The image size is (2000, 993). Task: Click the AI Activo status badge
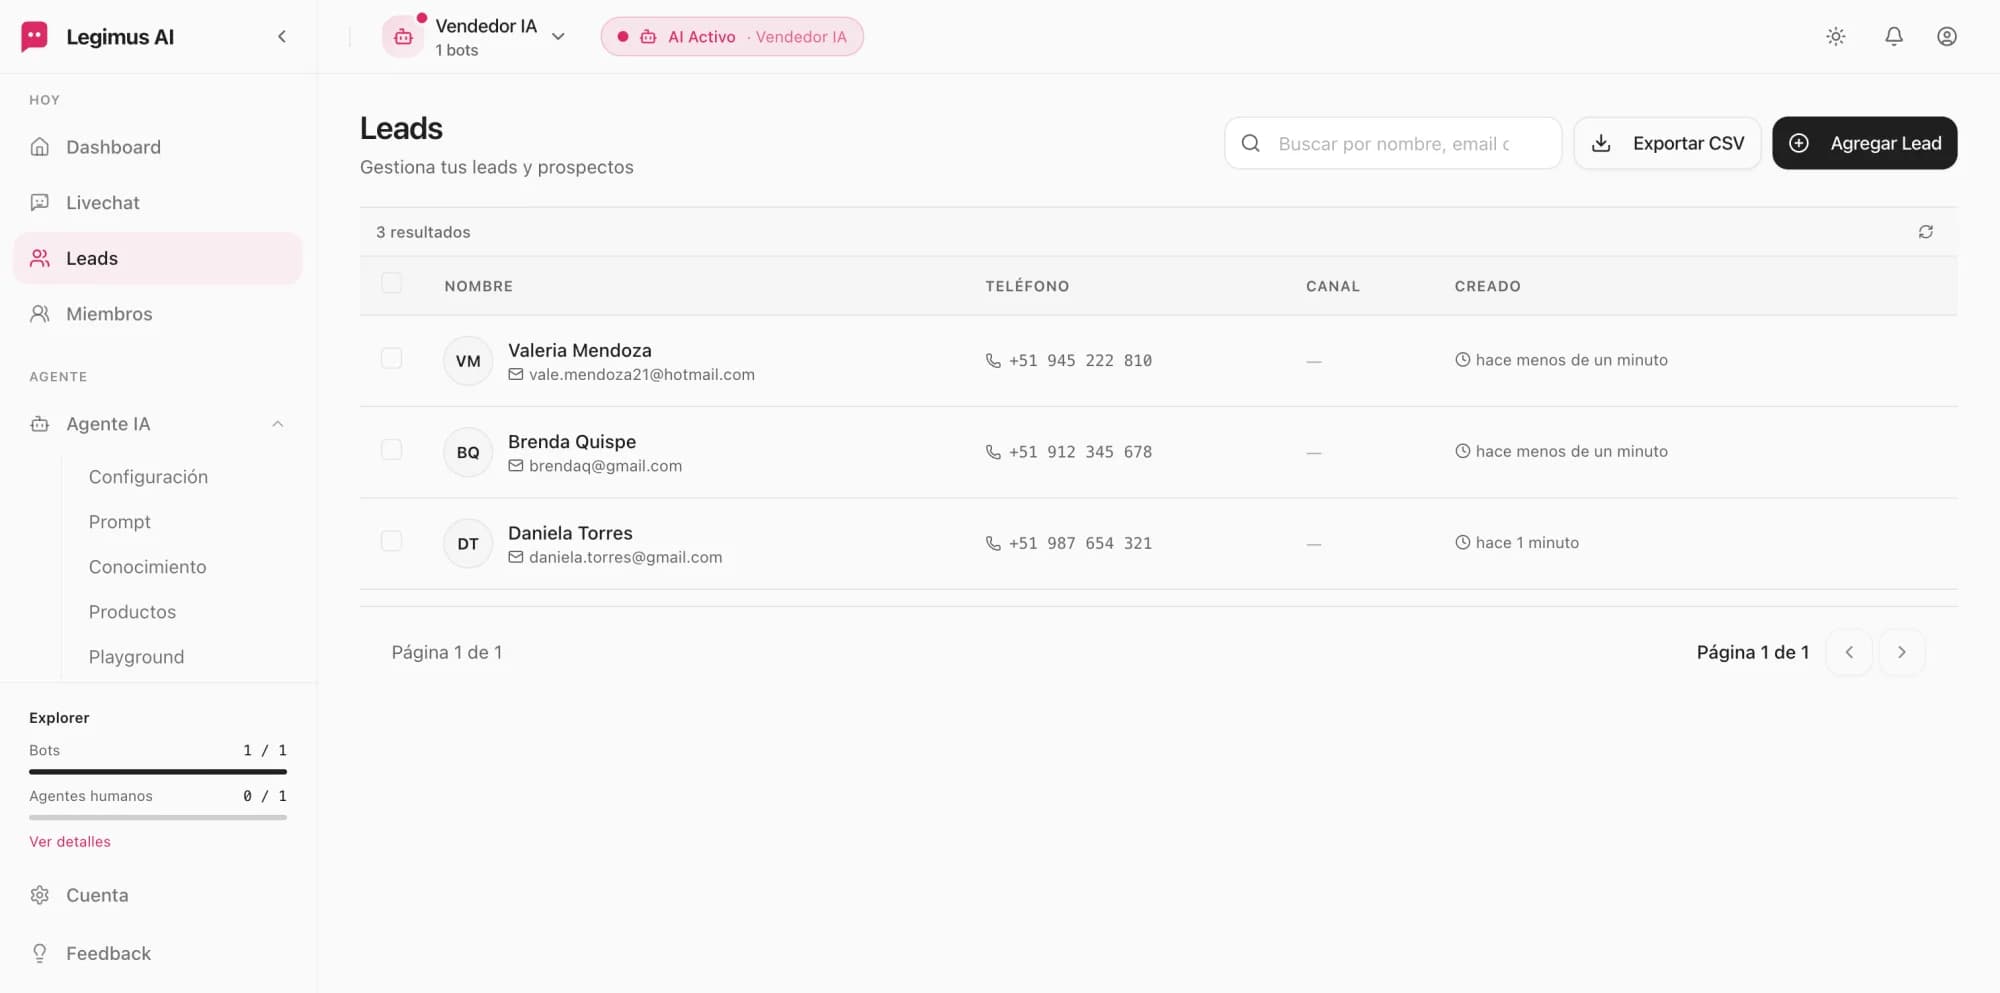(732, 37)
